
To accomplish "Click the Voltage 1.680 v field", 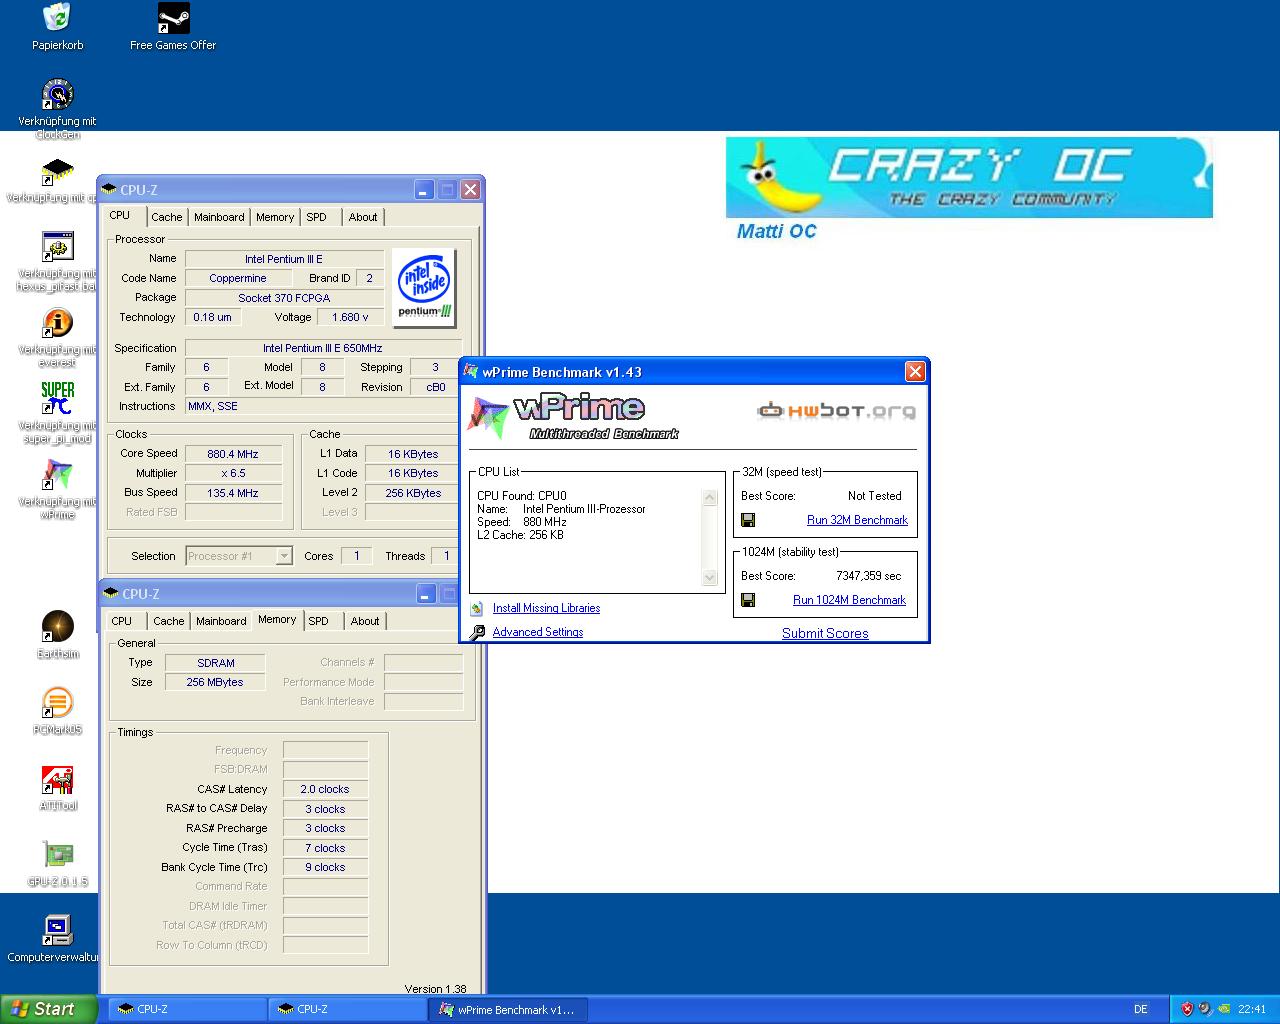I will point(350,317).
